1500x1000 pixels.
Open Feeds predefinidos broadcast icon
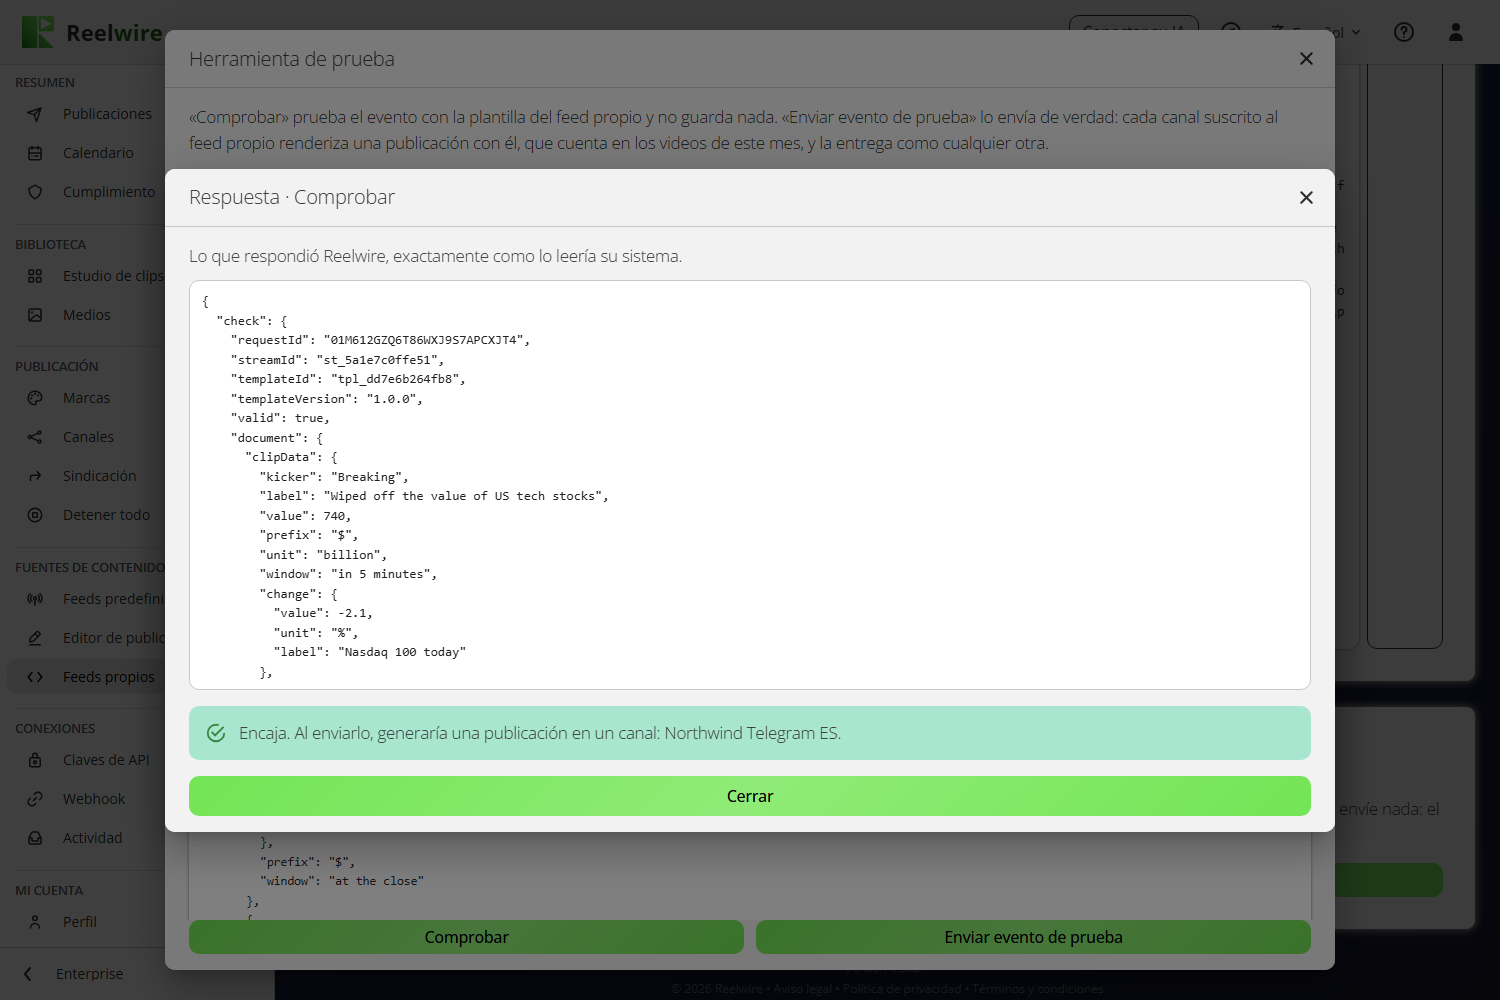35,599
